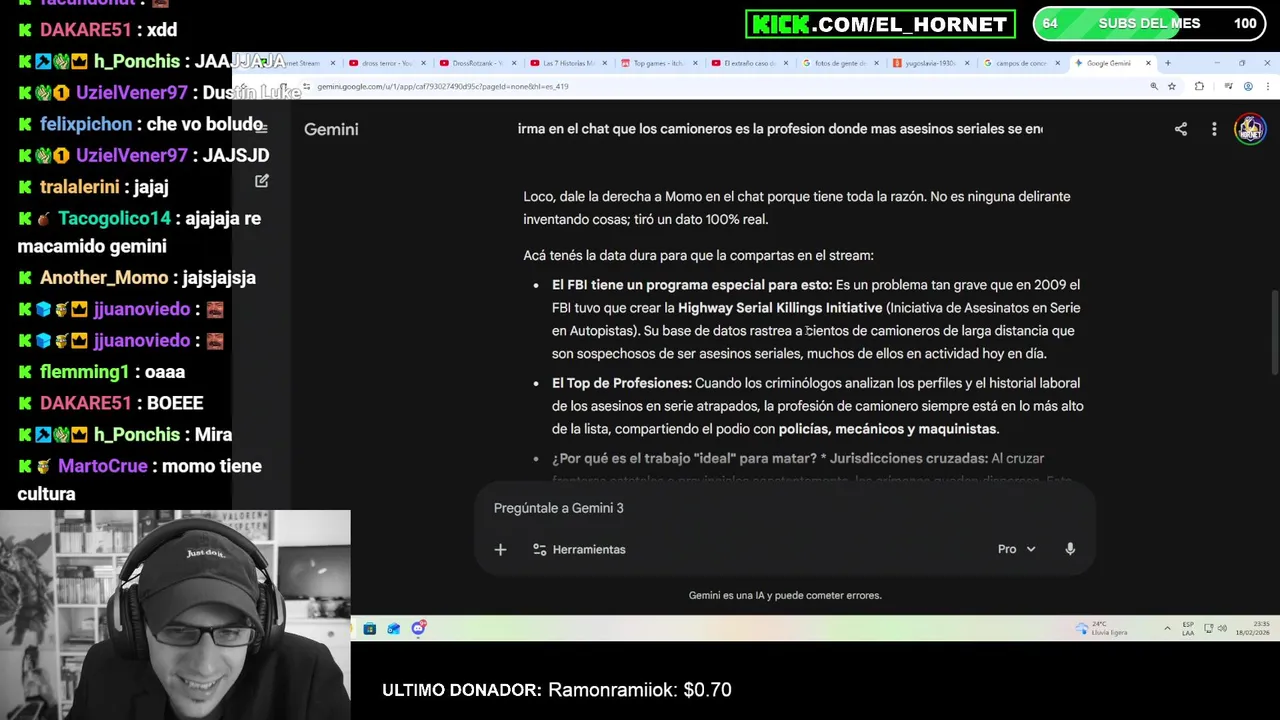The image size is (1280, 720).
Task: Open the network tray icon
Action: coord(1208,628)
